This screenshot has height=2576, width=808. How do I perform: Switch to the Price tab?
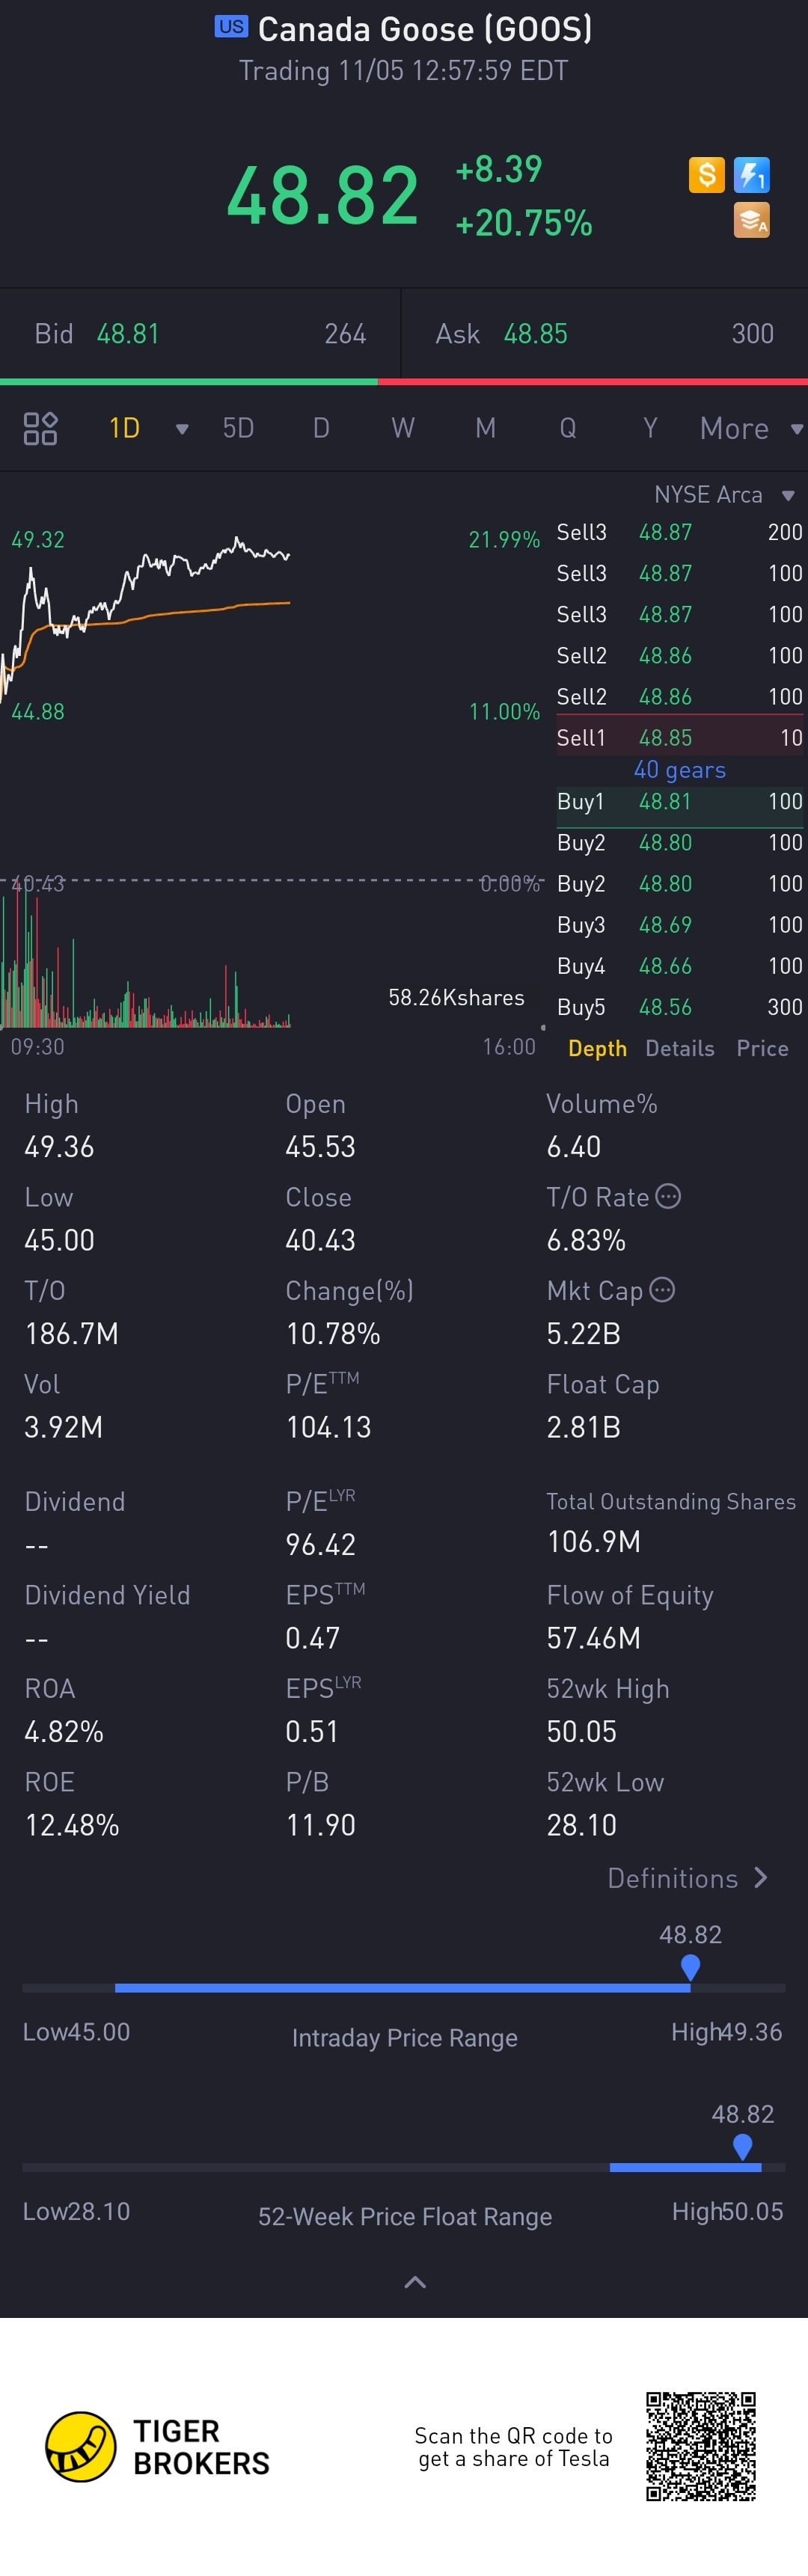tap(762, 1049)
